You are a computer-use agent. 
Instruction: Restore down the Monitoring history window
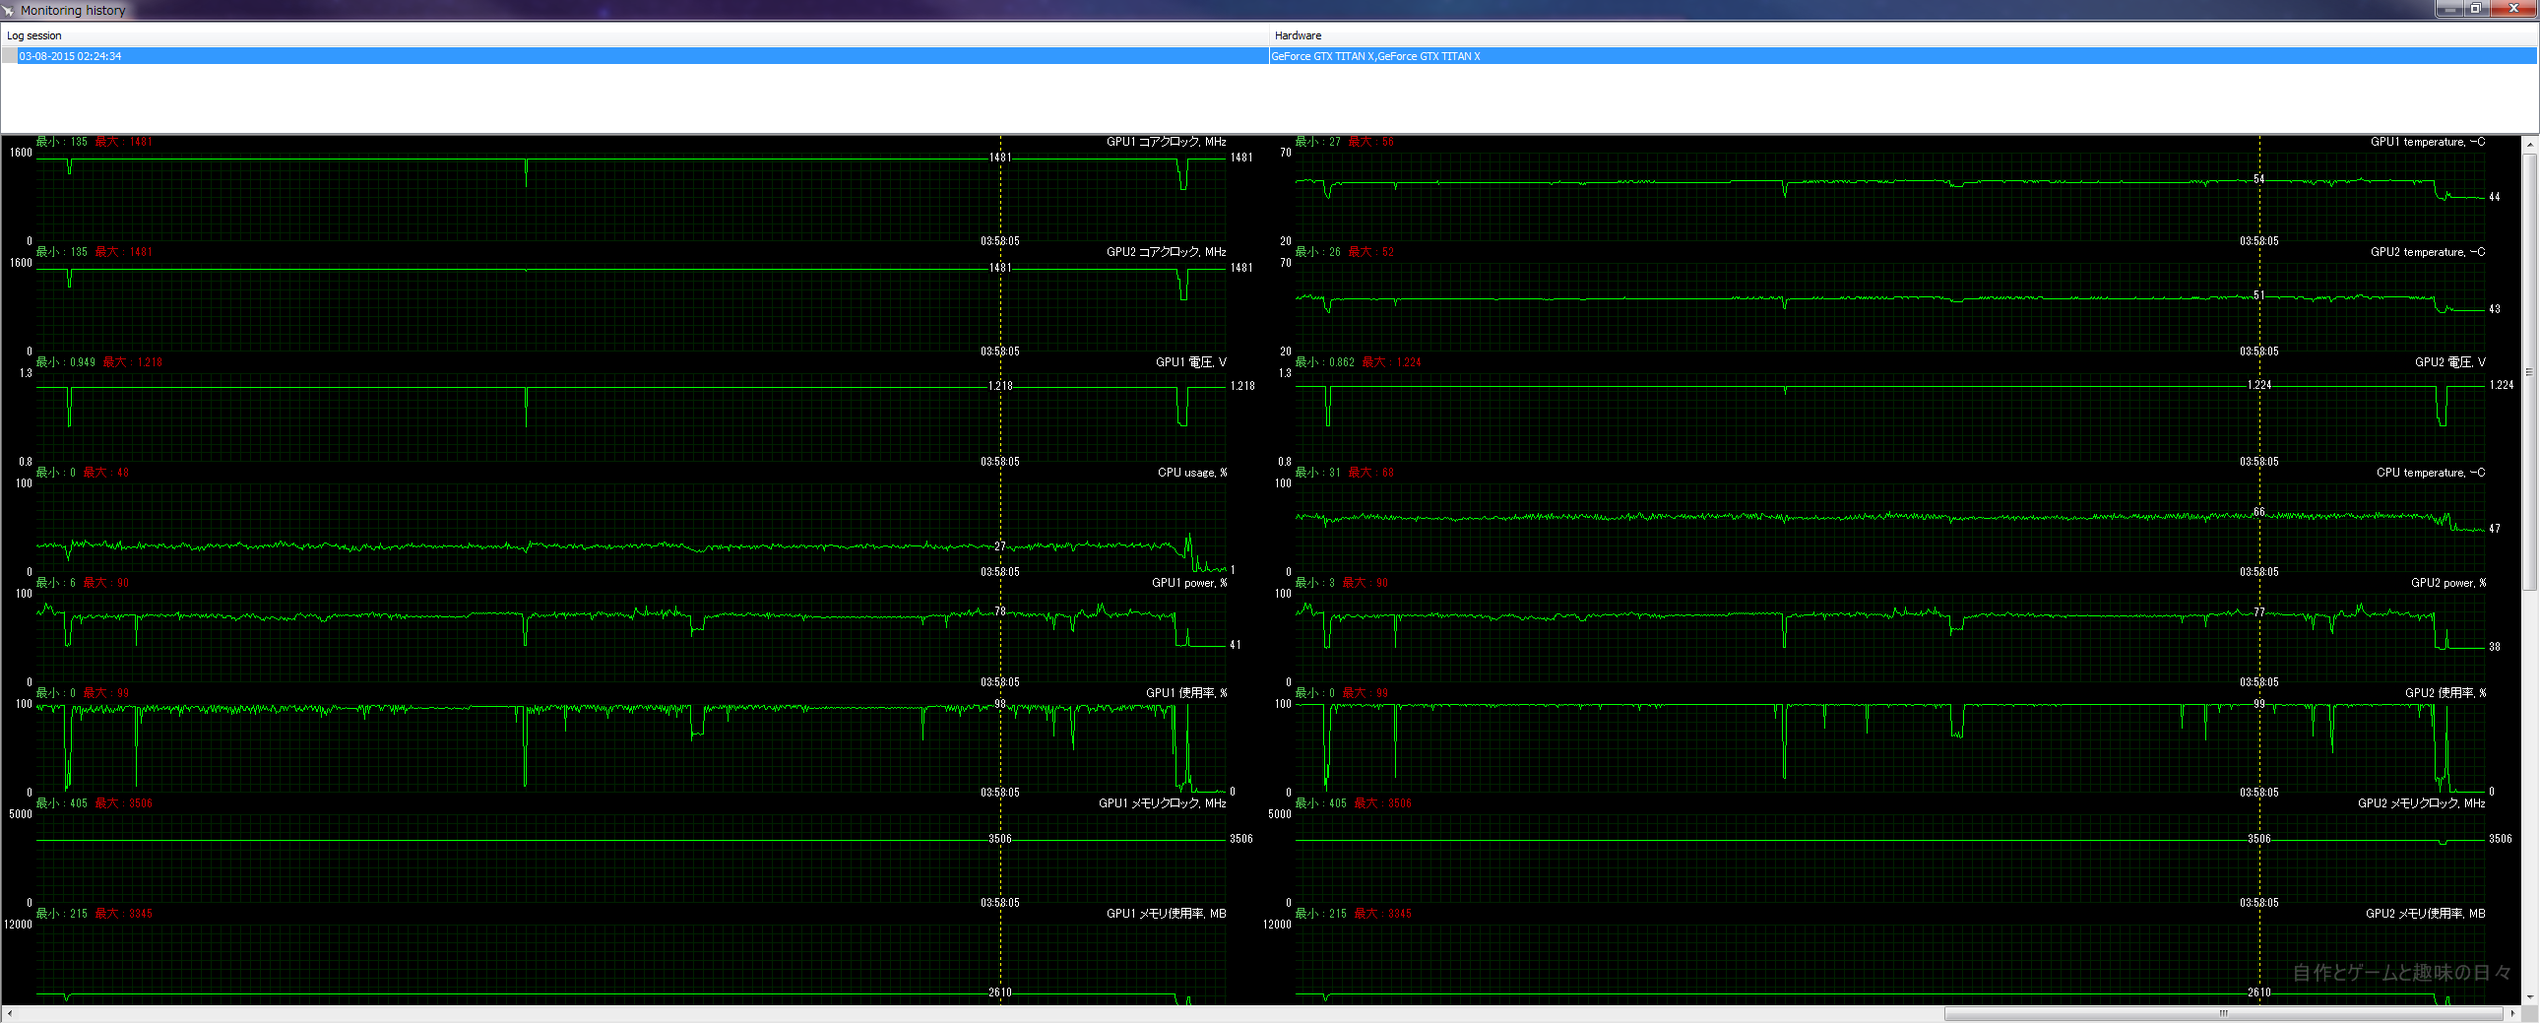coord(2476,9)
